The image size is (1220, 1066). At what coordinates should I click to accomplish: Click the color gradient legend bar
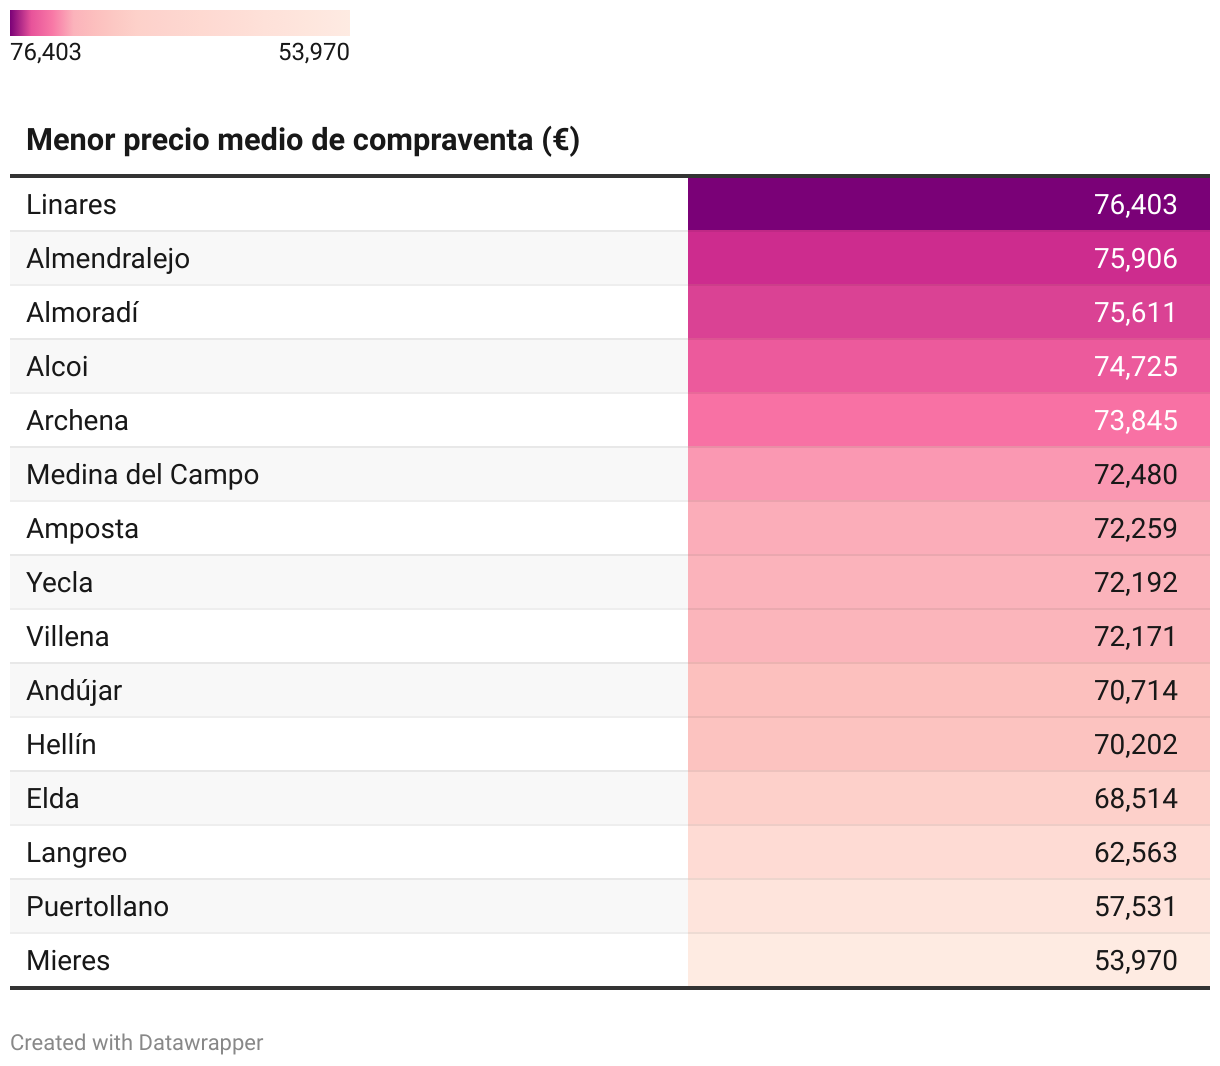pos(180,23)
